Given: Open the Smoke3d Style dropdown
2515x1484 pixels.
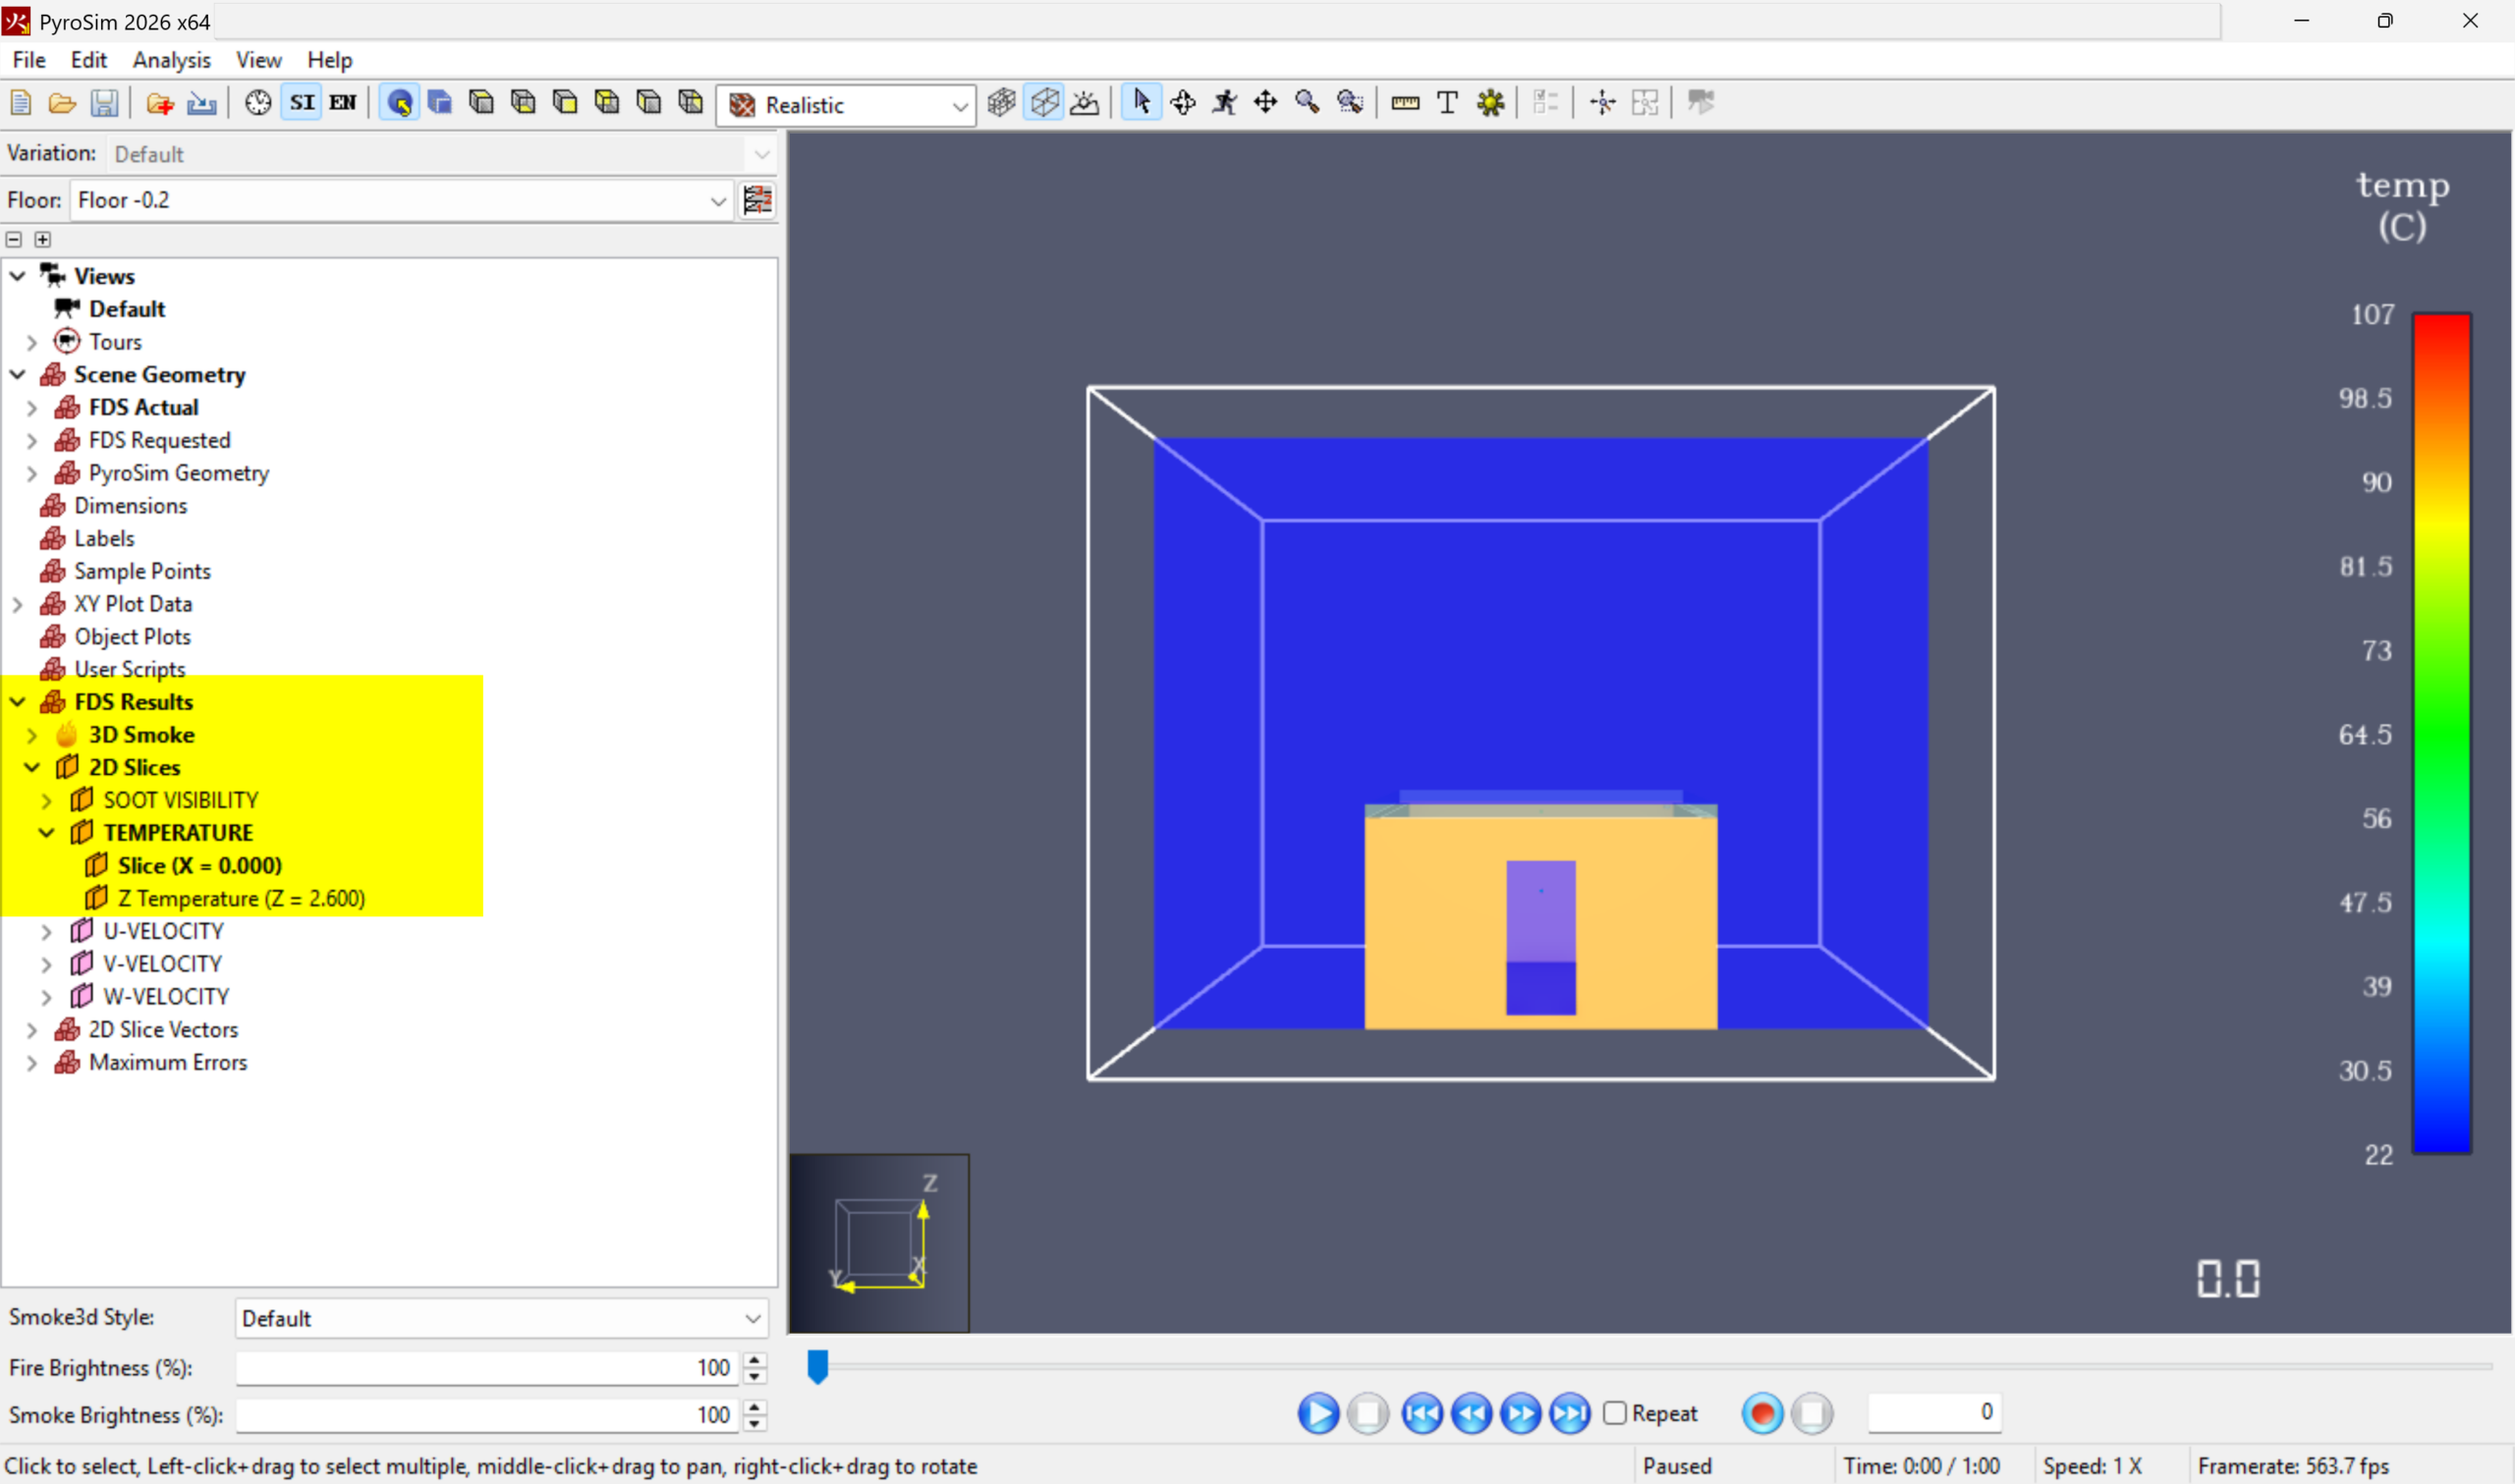Looking at the screenshot, I should [x=502, y=1318].
